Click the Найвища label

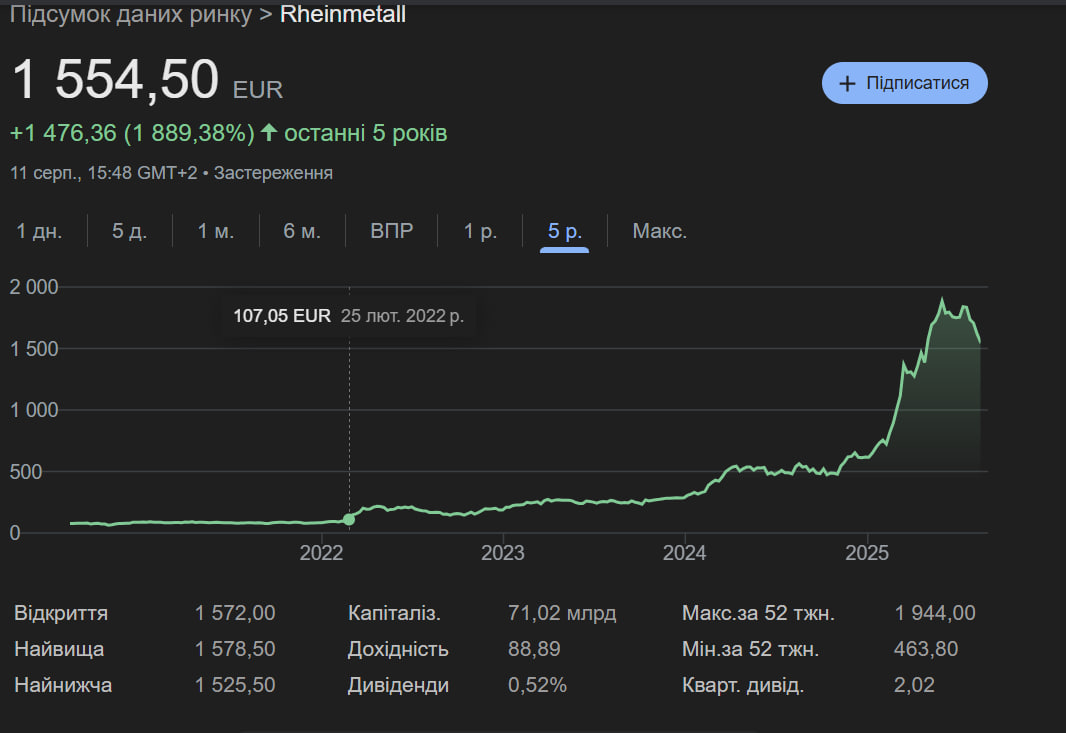point(59,649)
